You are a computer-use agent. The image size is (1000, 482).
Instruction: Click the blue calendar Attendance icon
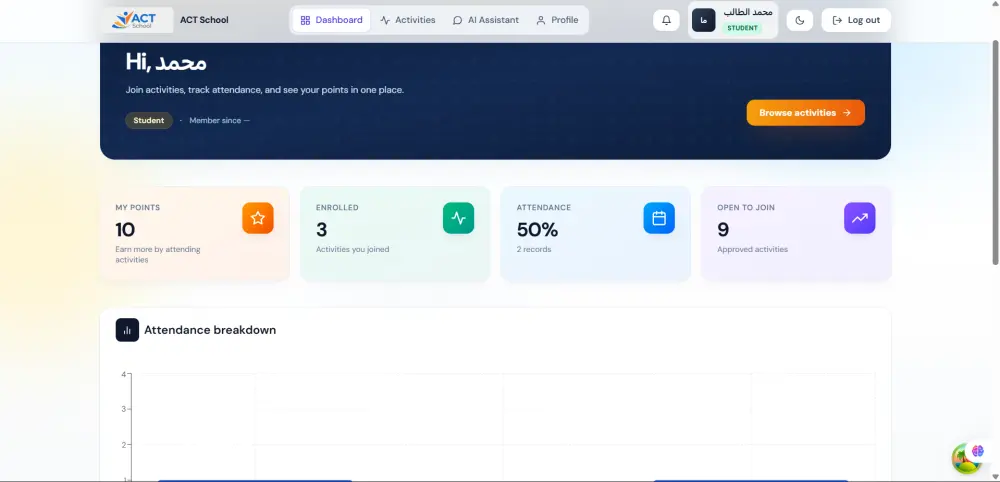pyautogui.click(x=659, y=218)
